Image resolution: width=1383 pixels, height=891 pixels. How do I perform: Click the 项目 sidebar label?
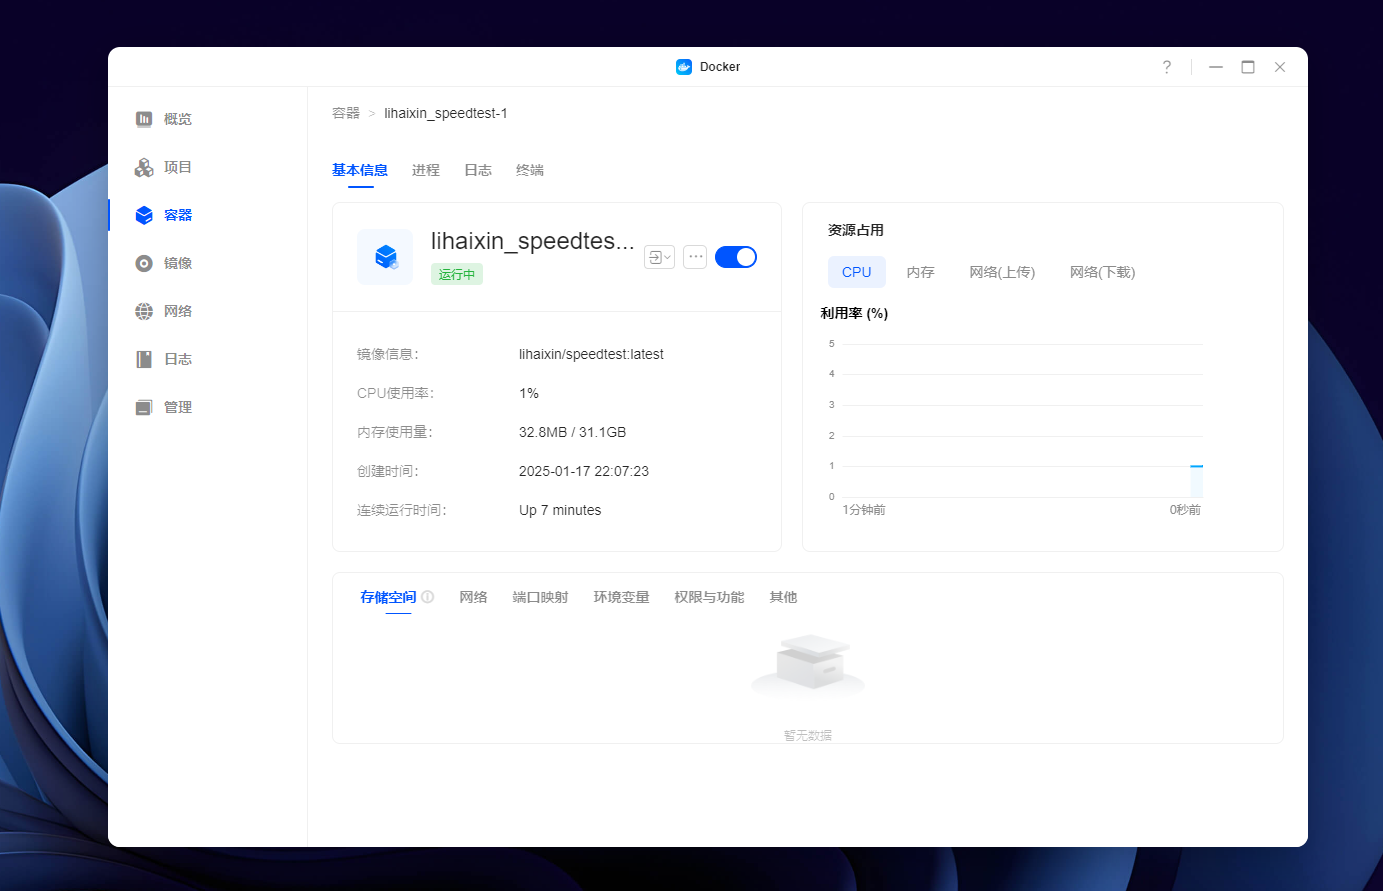pos(178,167)
